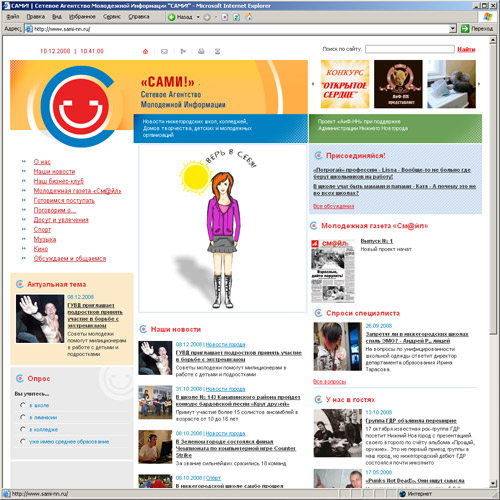Click the red site home icon

[x=145, y=51]
